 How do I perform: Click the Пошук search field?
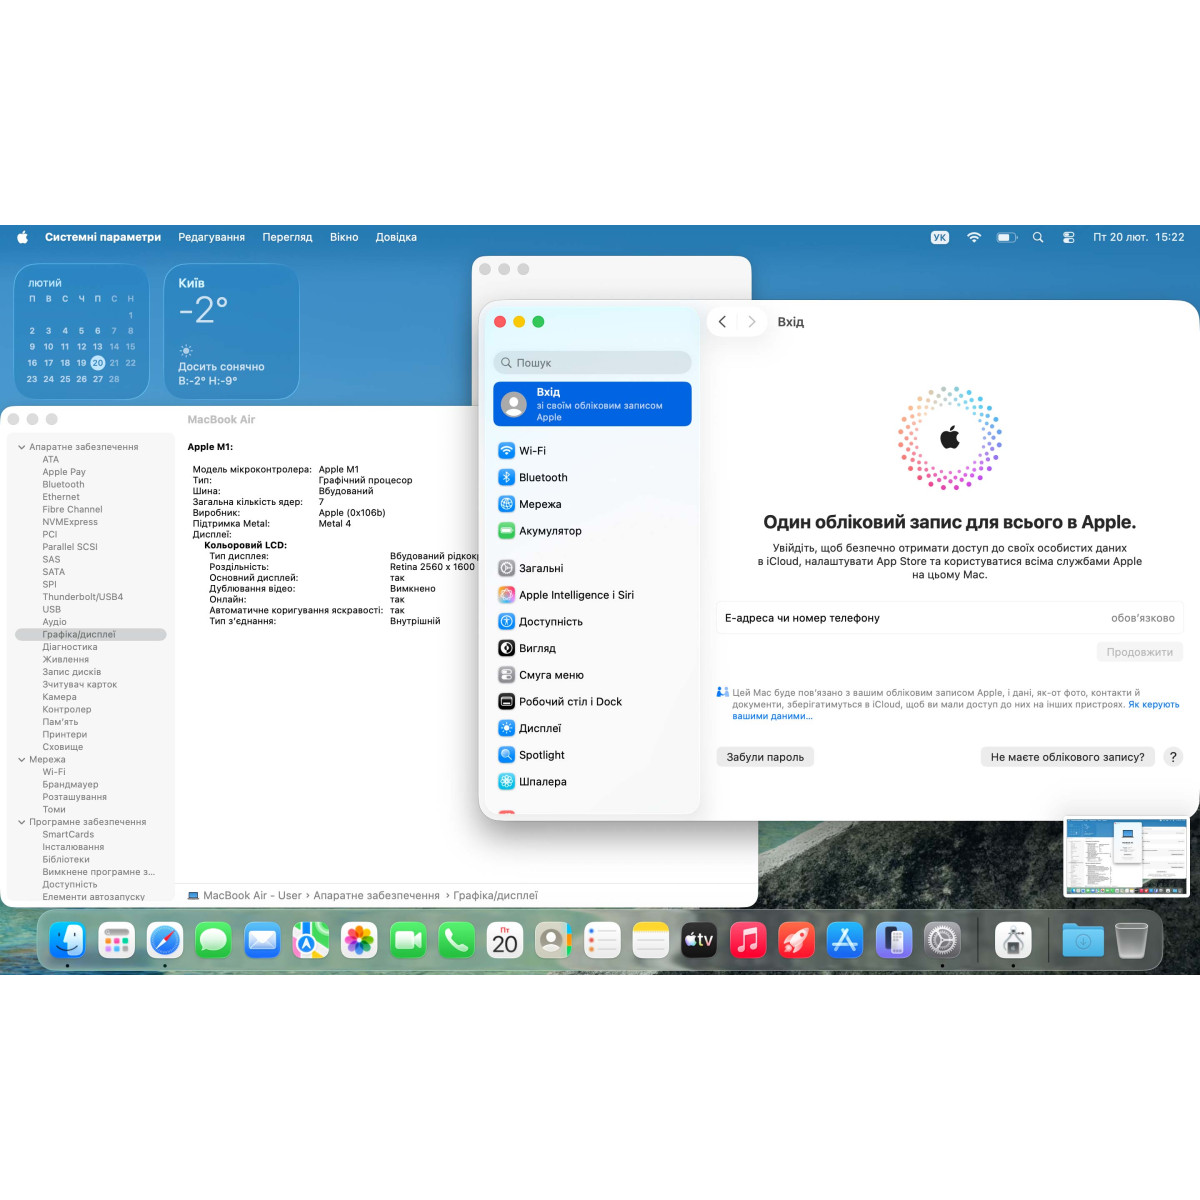point(592,363)
